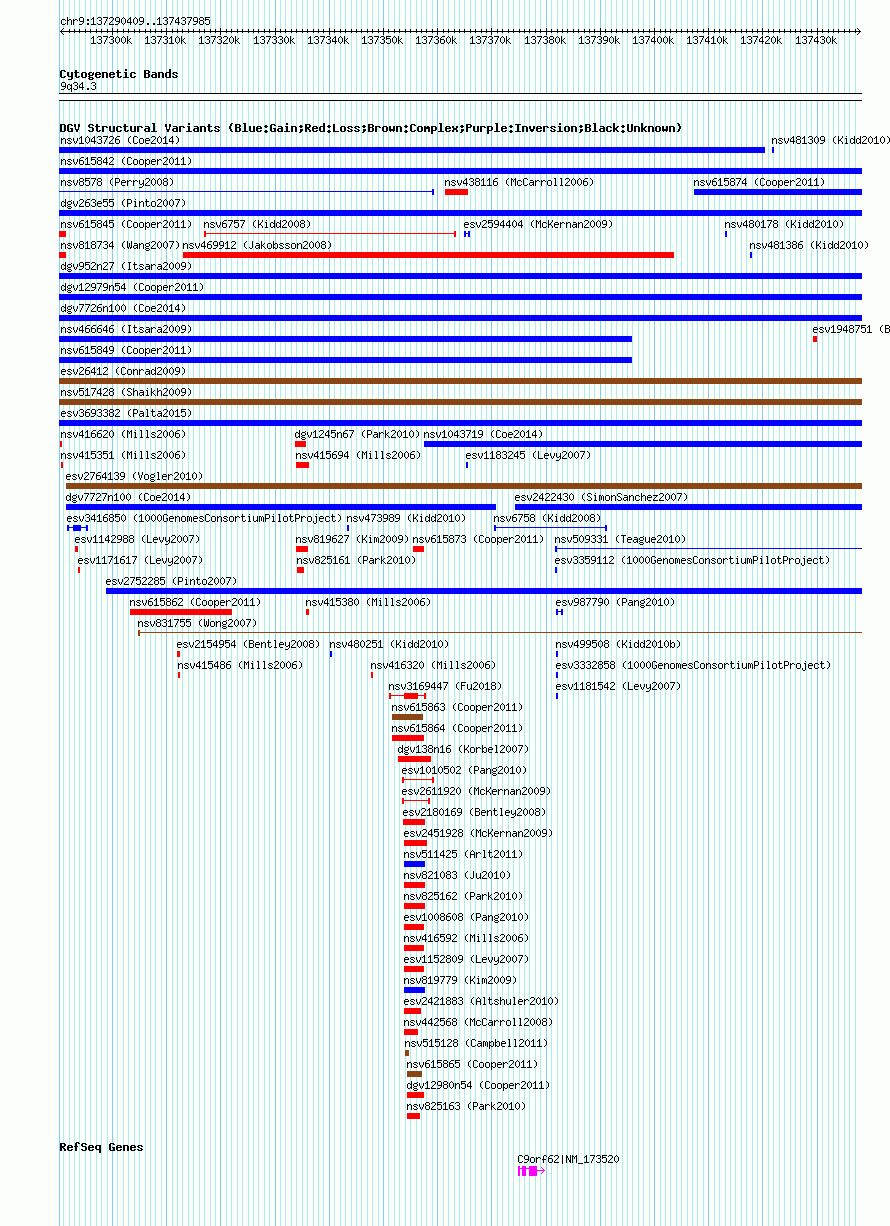Click nsv6757 (Kidd2008) label
The image size is (890, 1226).
pos(257,224)
